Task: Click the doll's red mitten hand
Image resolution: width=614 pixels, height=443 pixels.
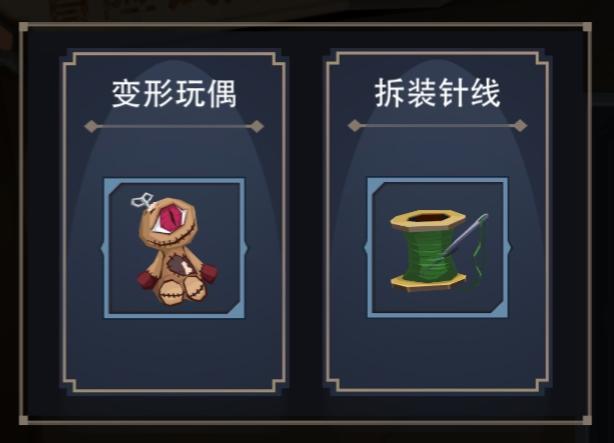Action: point(146,279)
